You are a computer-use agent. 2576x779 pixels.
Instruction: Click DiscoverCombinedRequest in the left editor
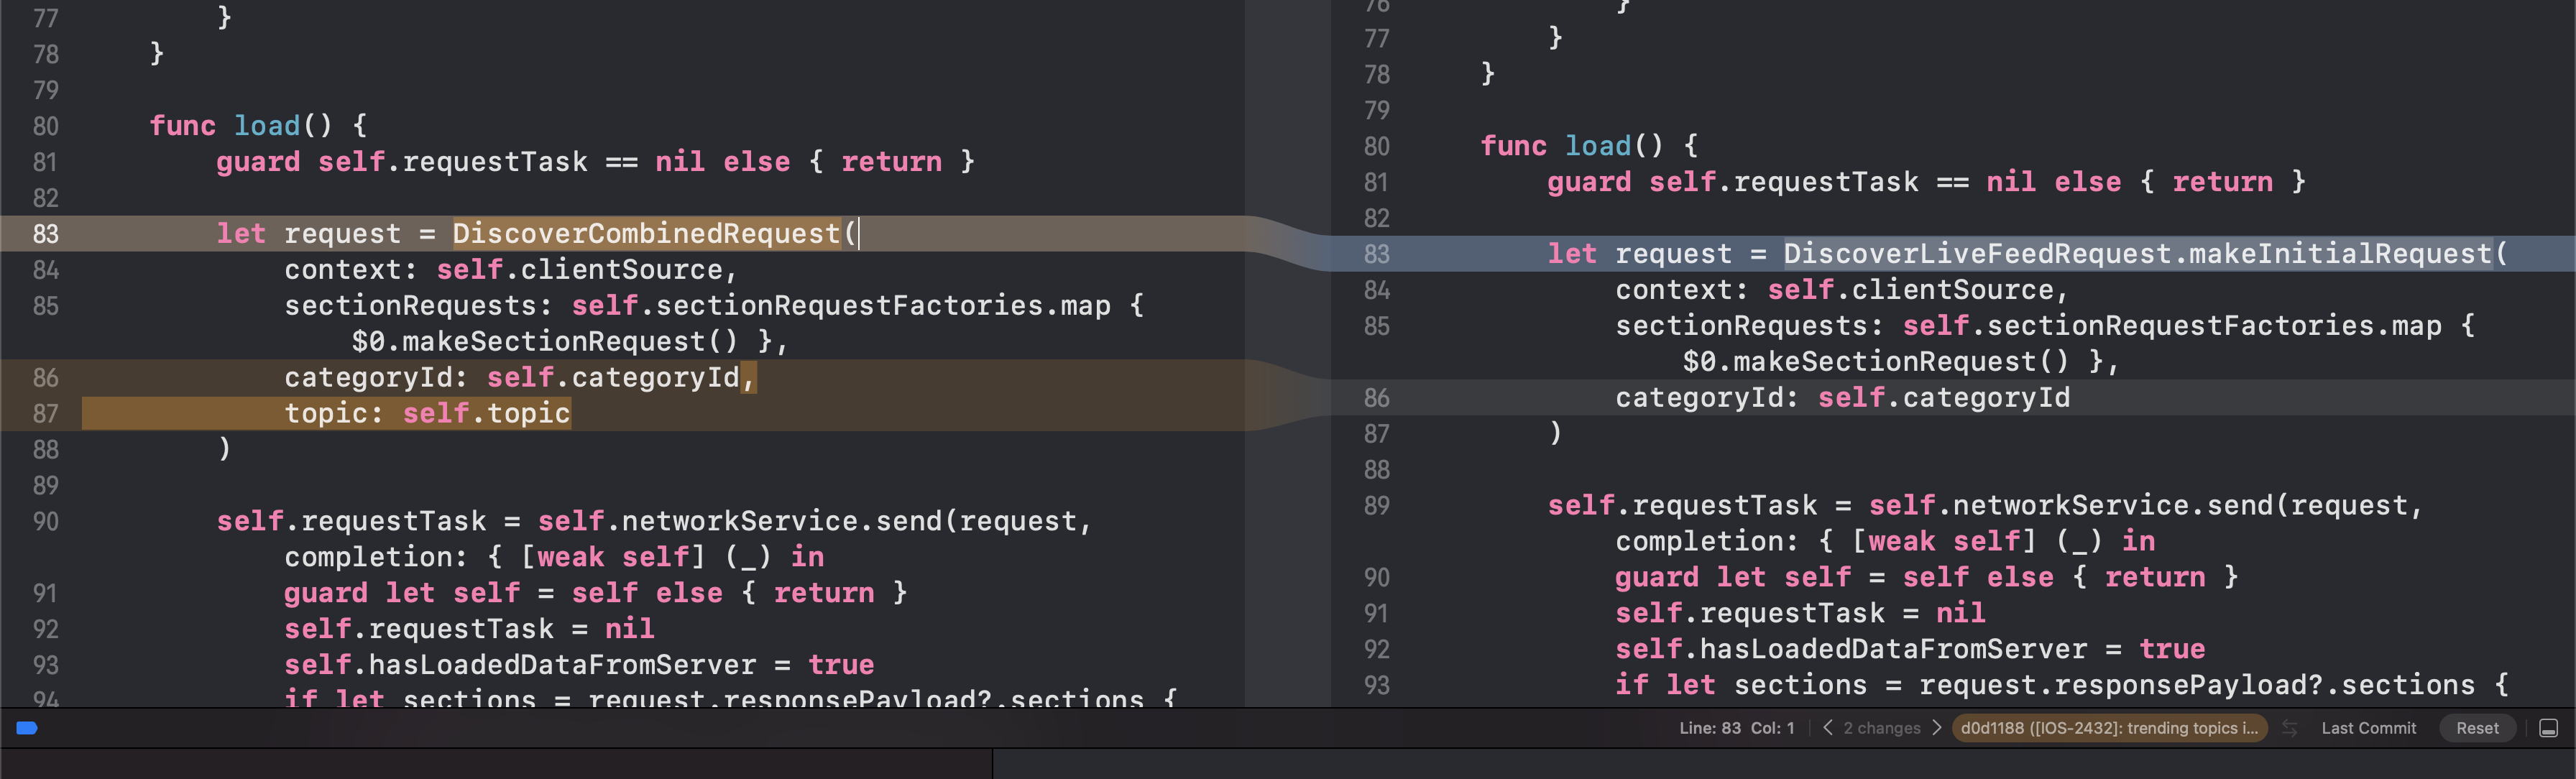[646, 234]
